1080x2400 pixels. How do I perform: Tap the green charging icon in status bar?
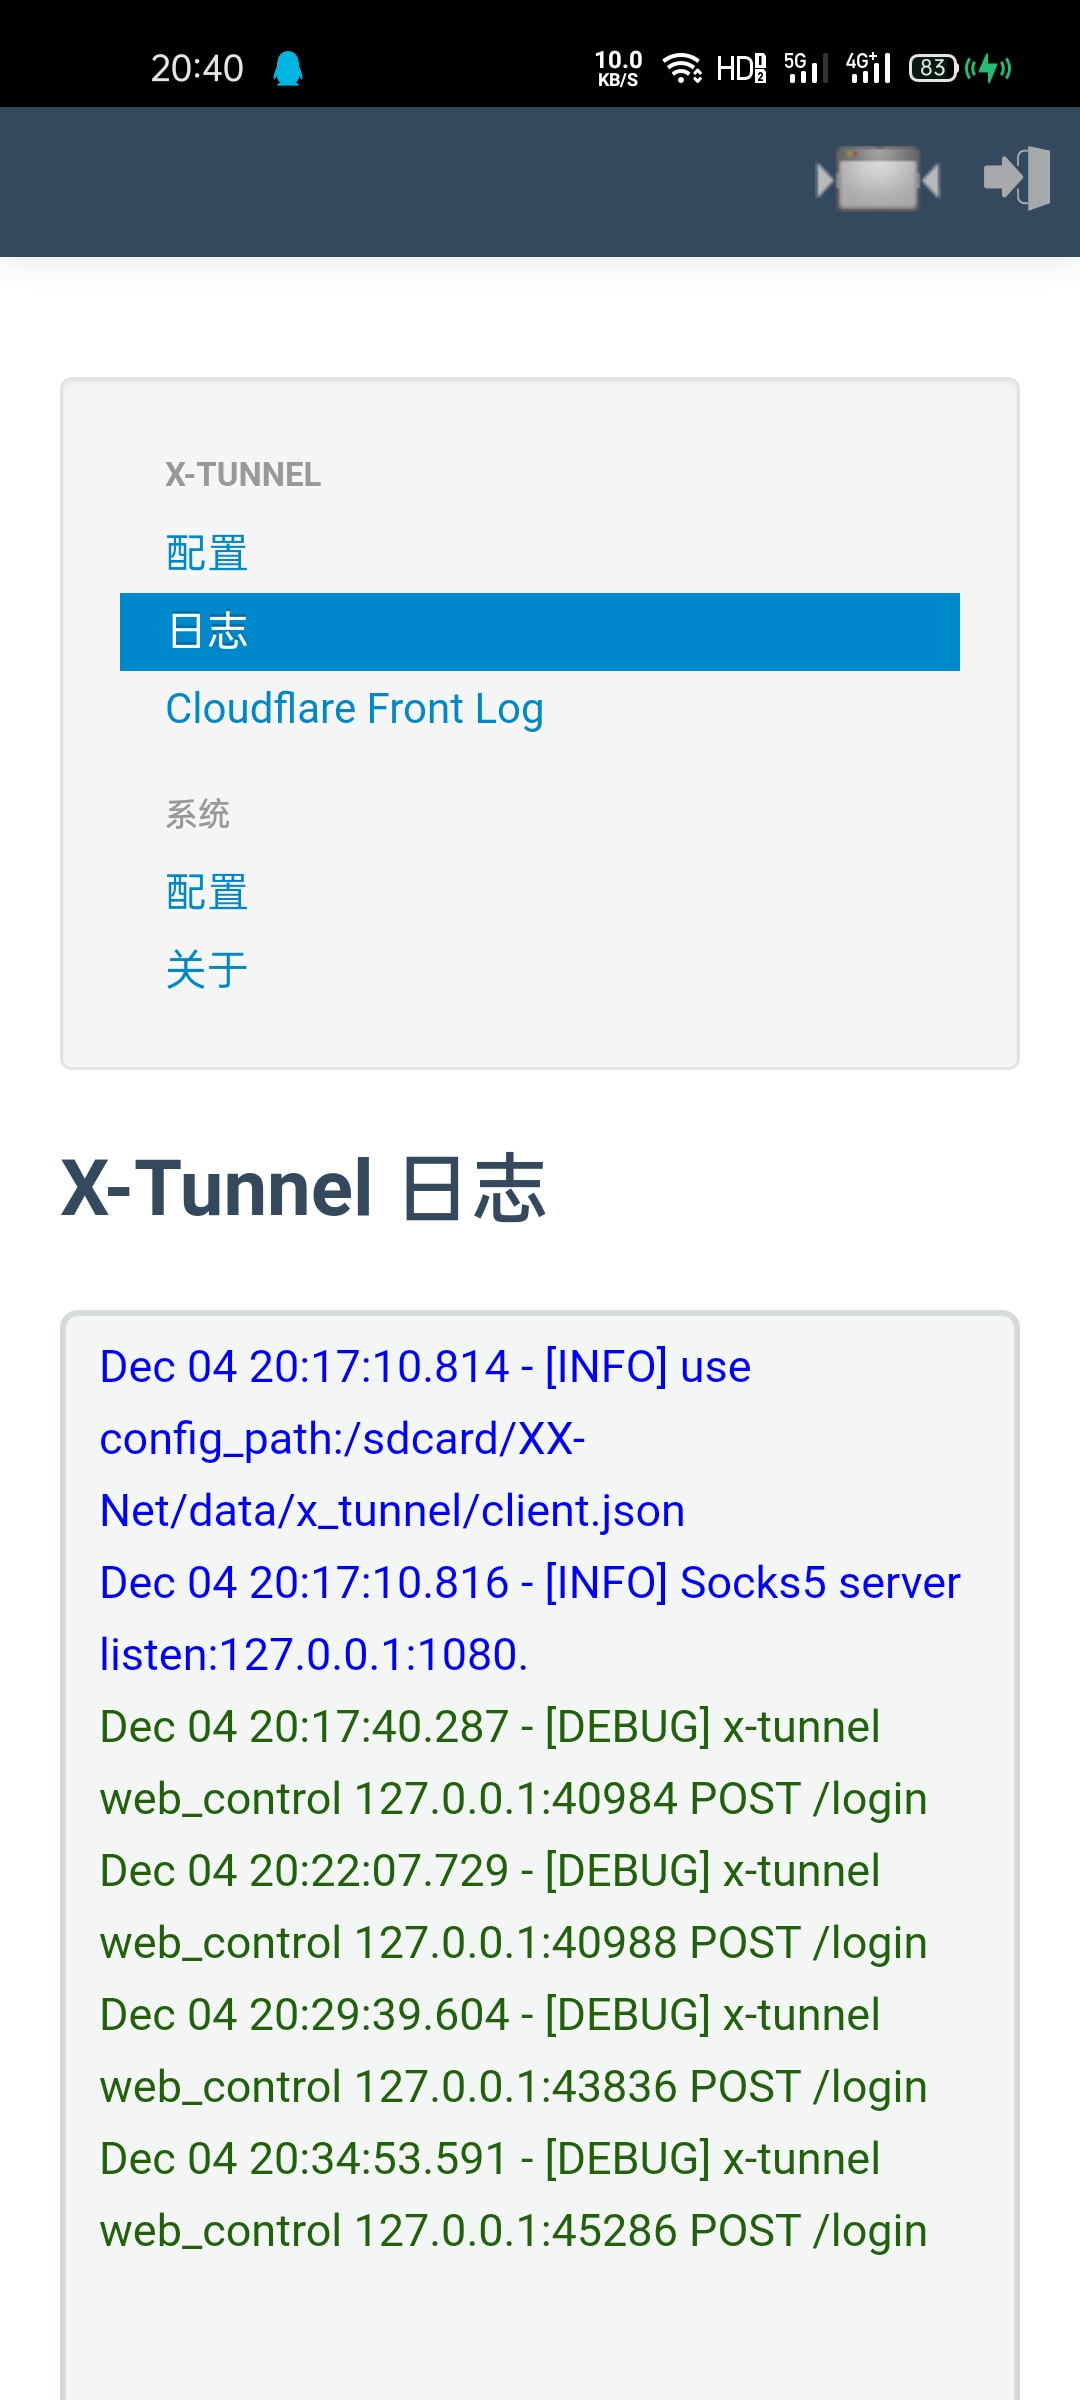click(988, 67)
